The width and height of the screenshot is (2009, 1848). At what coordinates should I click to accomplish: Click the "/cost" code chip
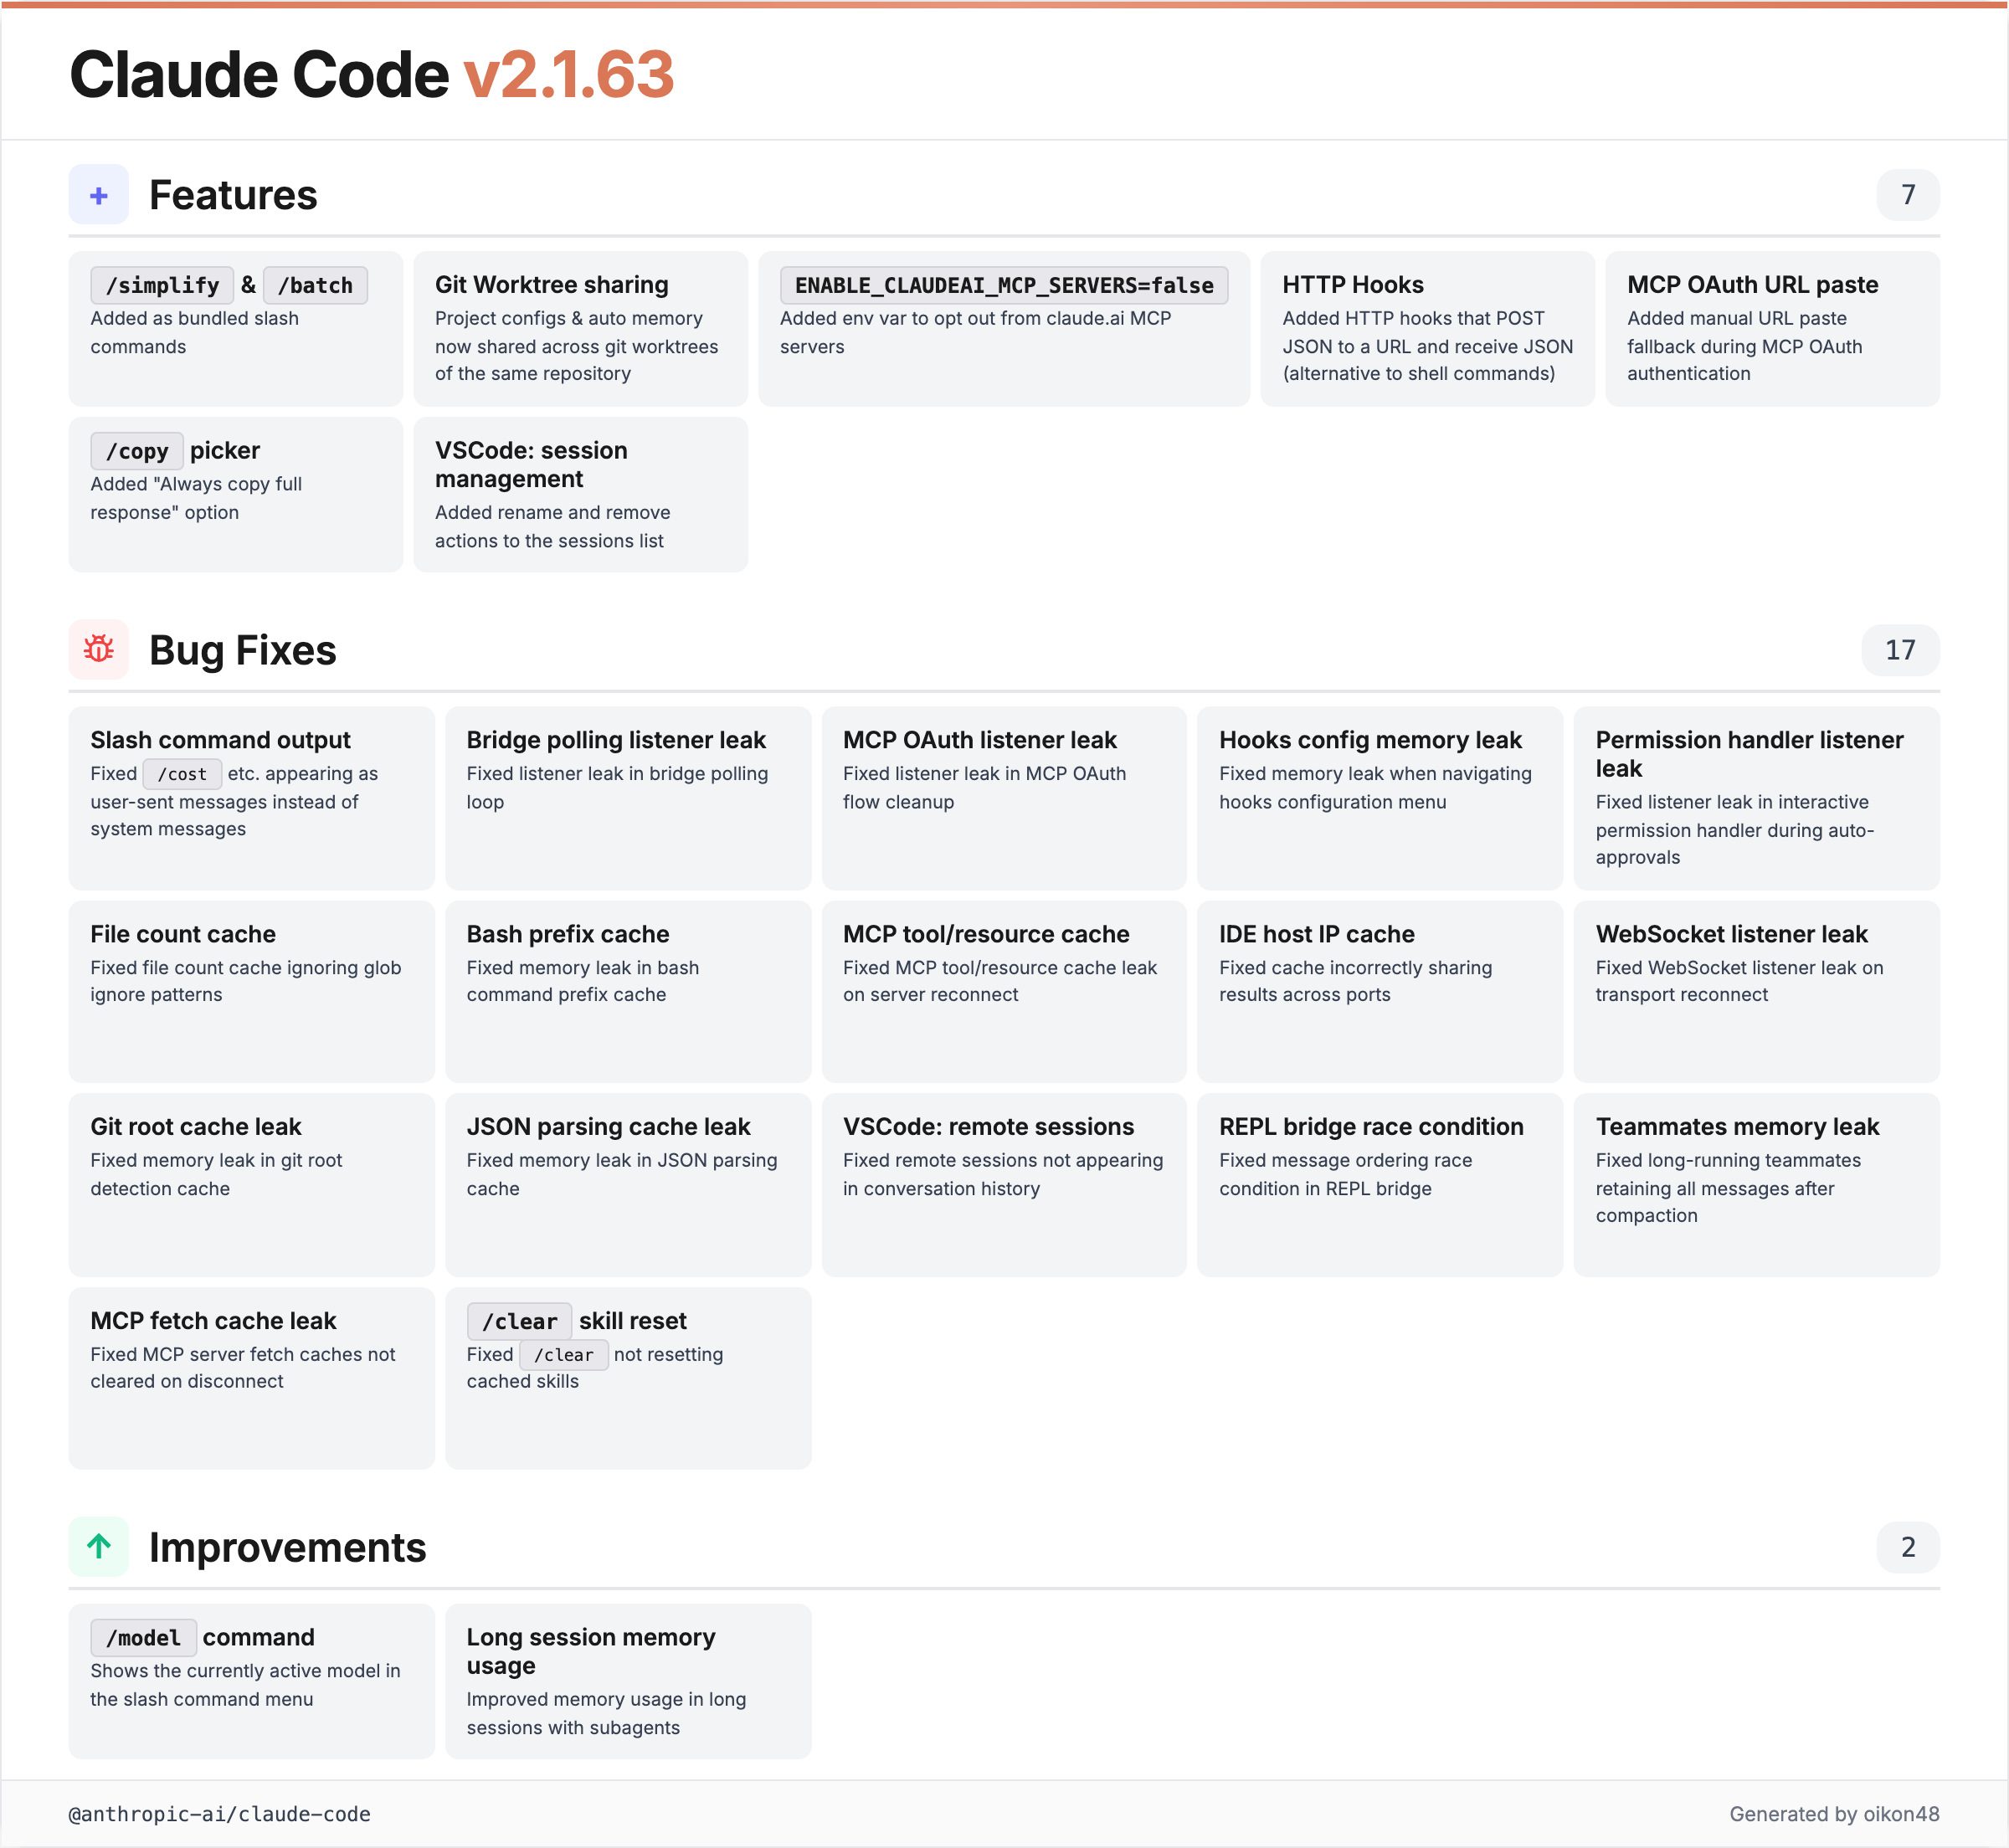click(182, 774)
